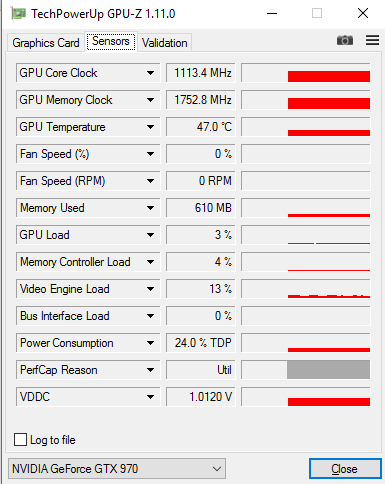The image size is (385, 484).
Task: Click the Close button
Action: (x=345, y=469)
